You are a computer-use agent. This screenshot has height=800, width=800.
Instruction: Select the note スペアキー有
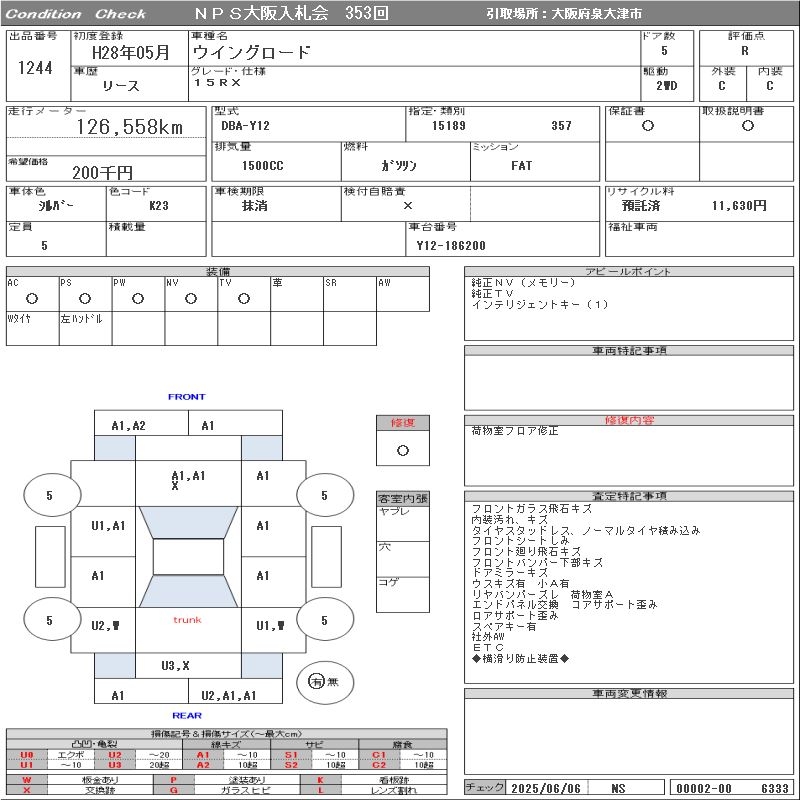pos(504,627)
